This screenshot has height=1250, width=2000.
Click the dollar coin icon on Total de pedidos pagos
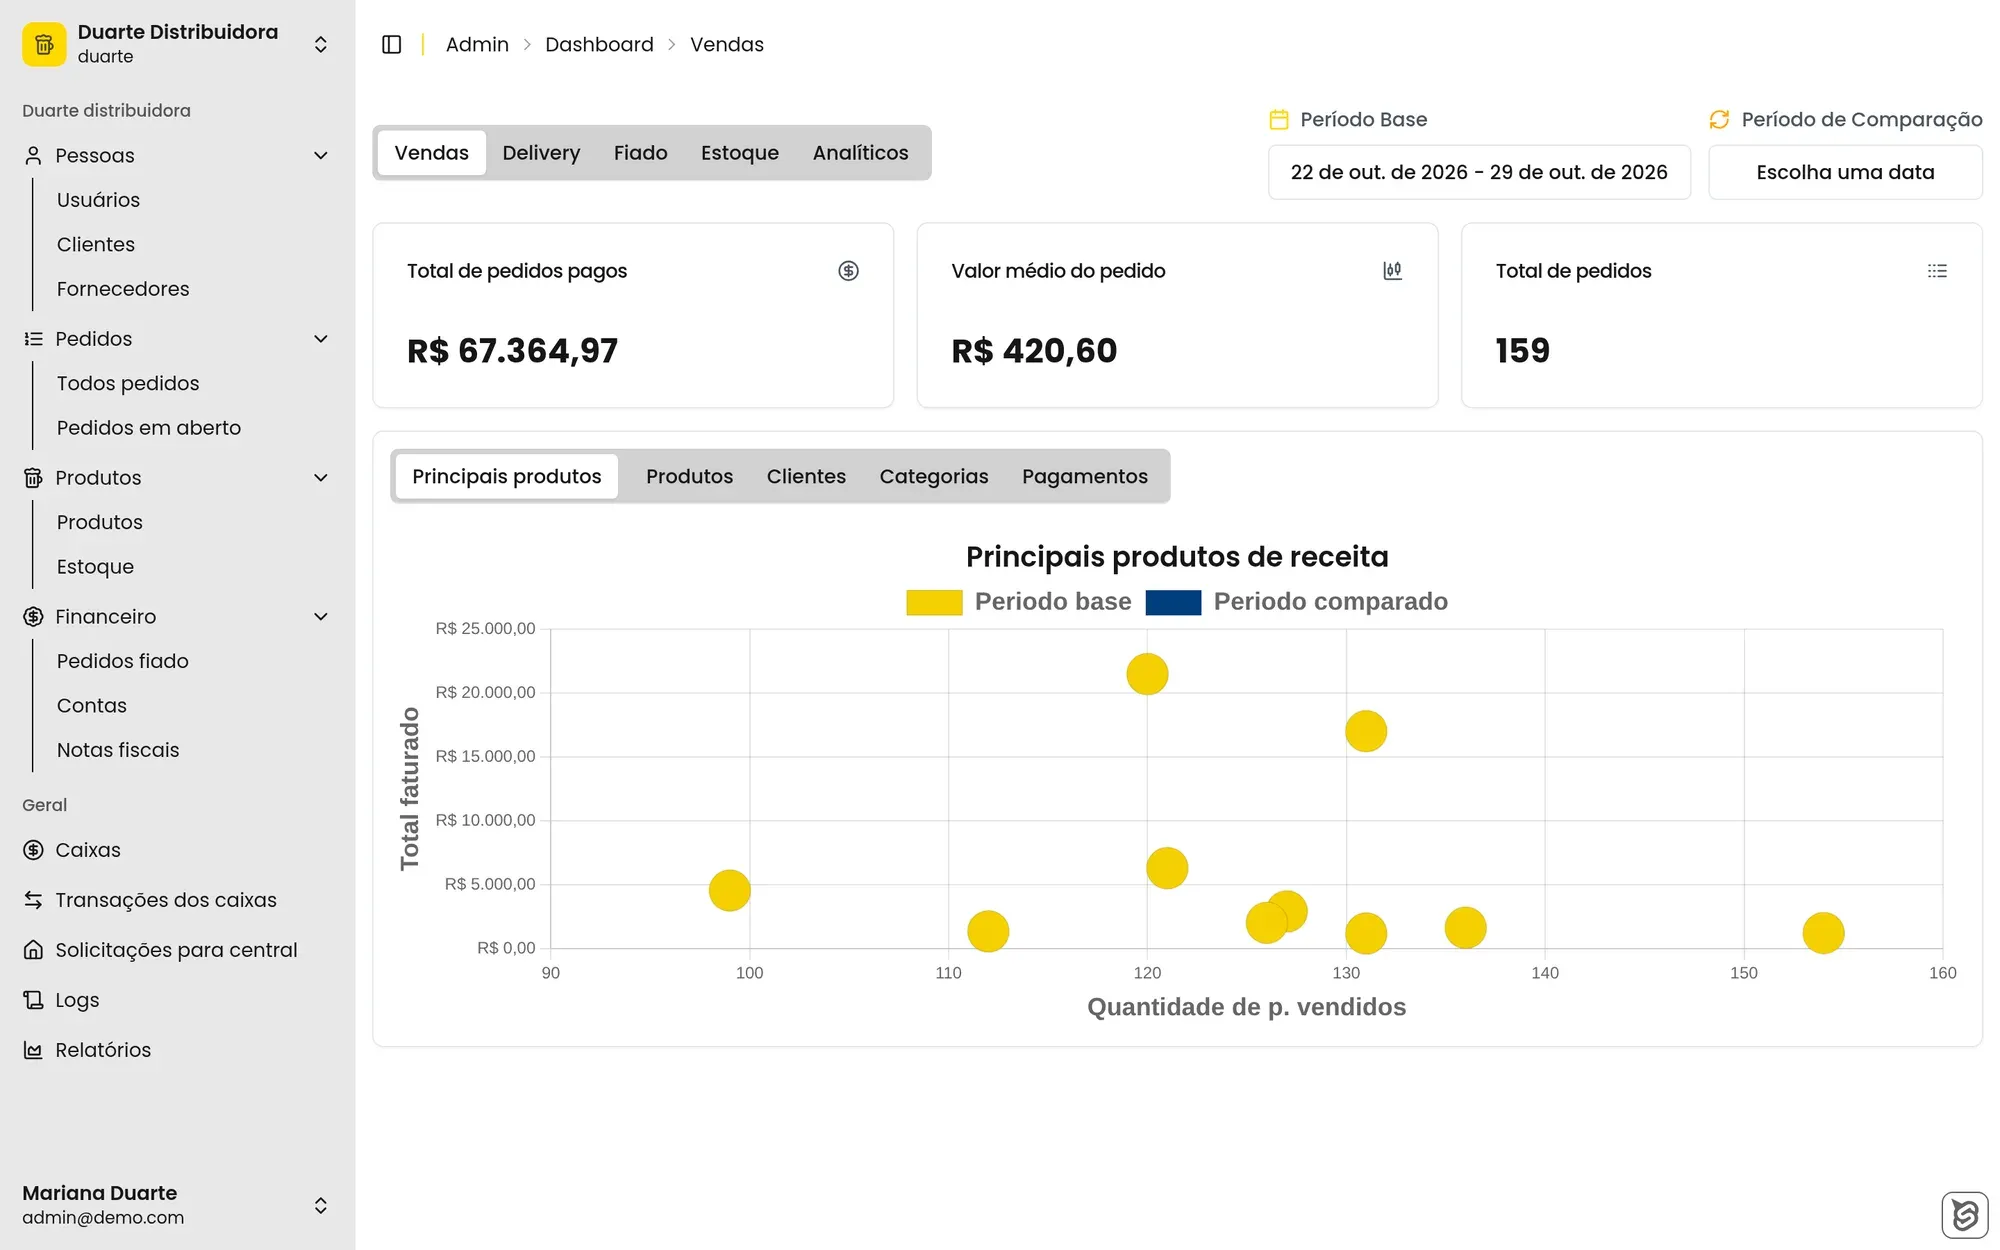tap(848, 271)
